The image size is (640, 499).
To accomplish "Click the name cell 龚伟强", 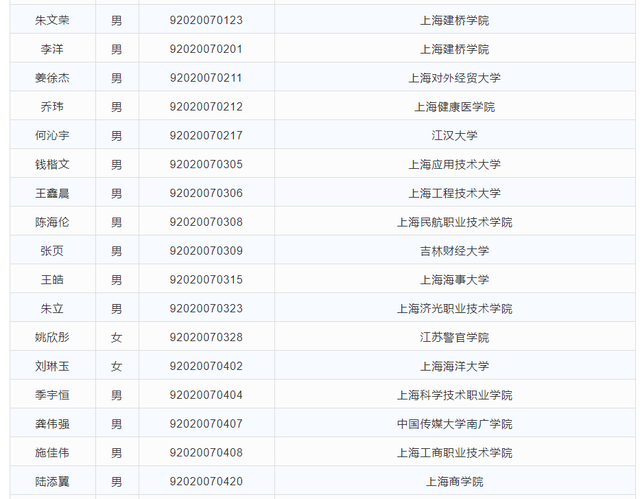I will click(x=52, y=424).
